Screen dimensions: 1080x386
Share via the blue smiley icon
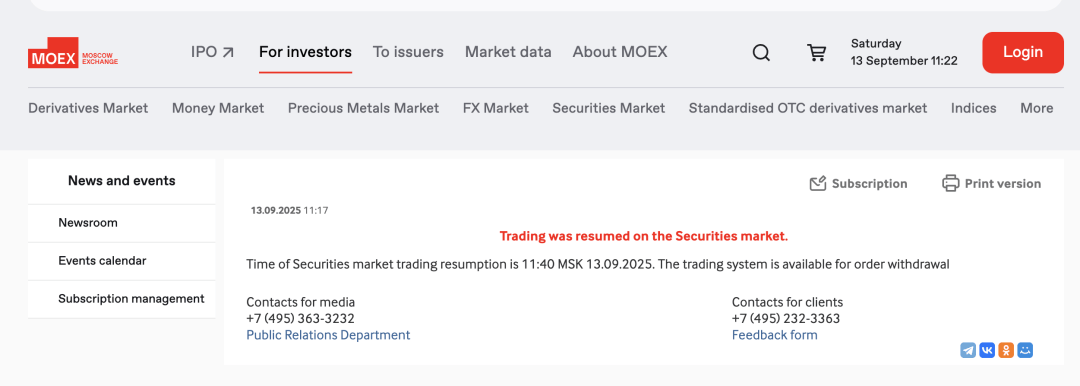[x=1026, y=350]
